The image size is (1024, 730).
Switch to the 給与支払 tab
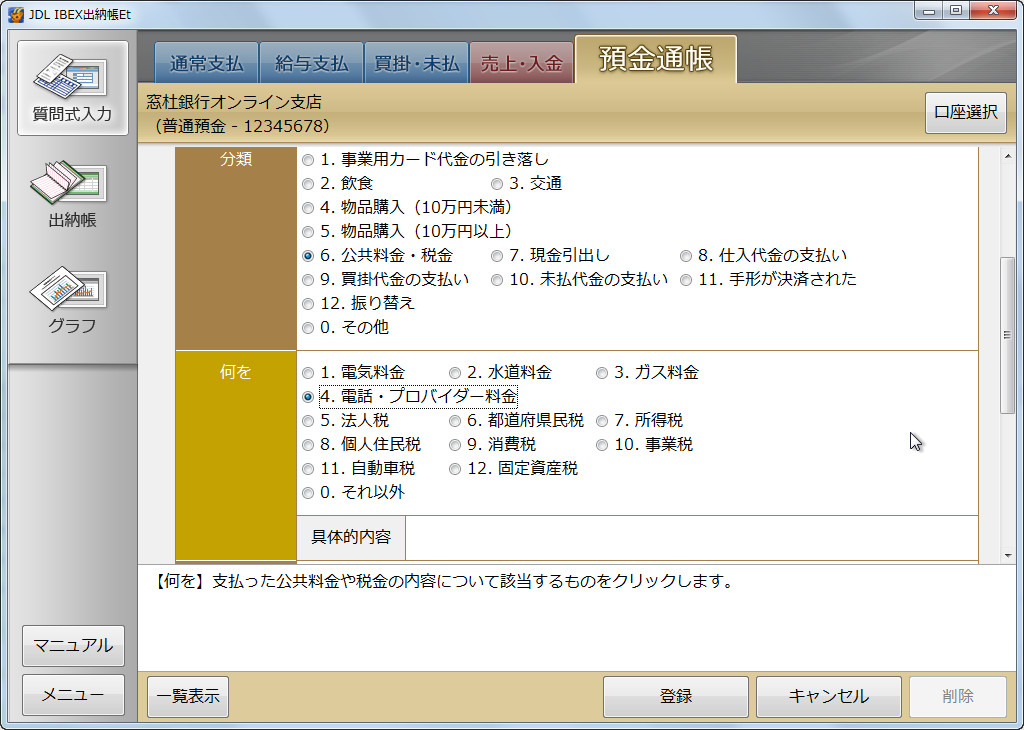point(312,63)
